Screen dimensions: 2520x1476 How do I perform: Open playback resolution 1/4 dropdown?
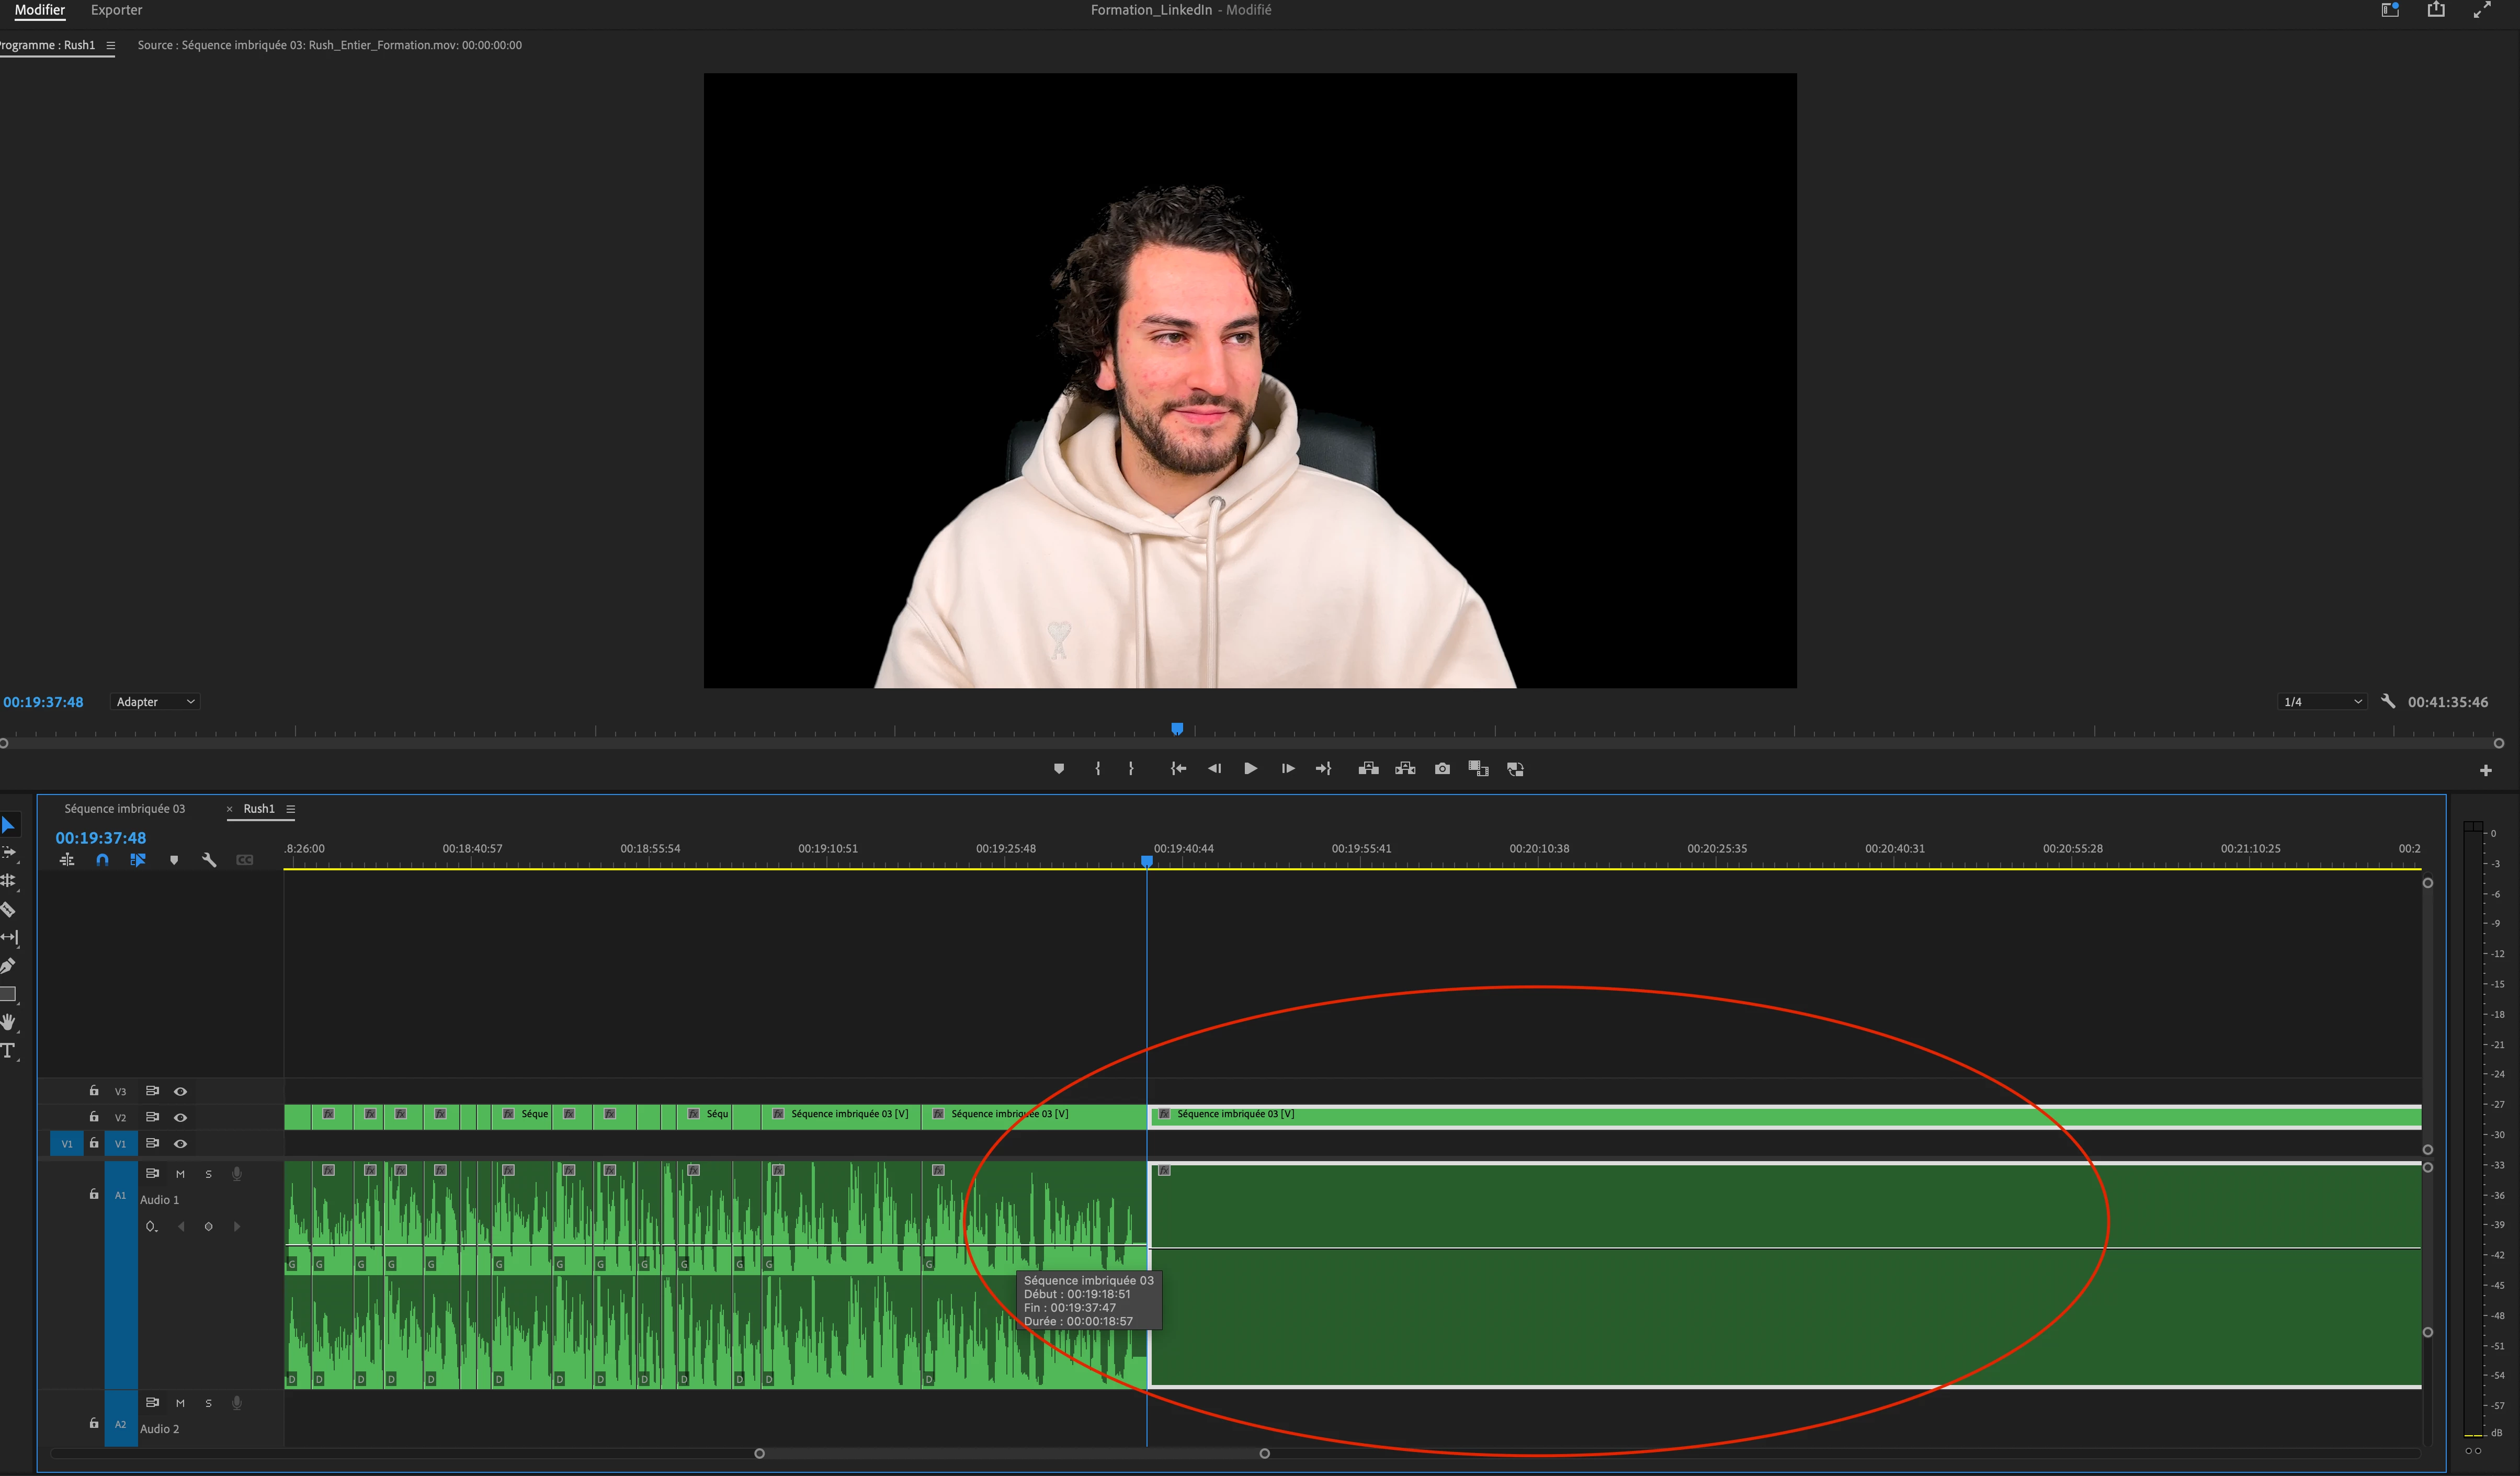click(2322, 702)
